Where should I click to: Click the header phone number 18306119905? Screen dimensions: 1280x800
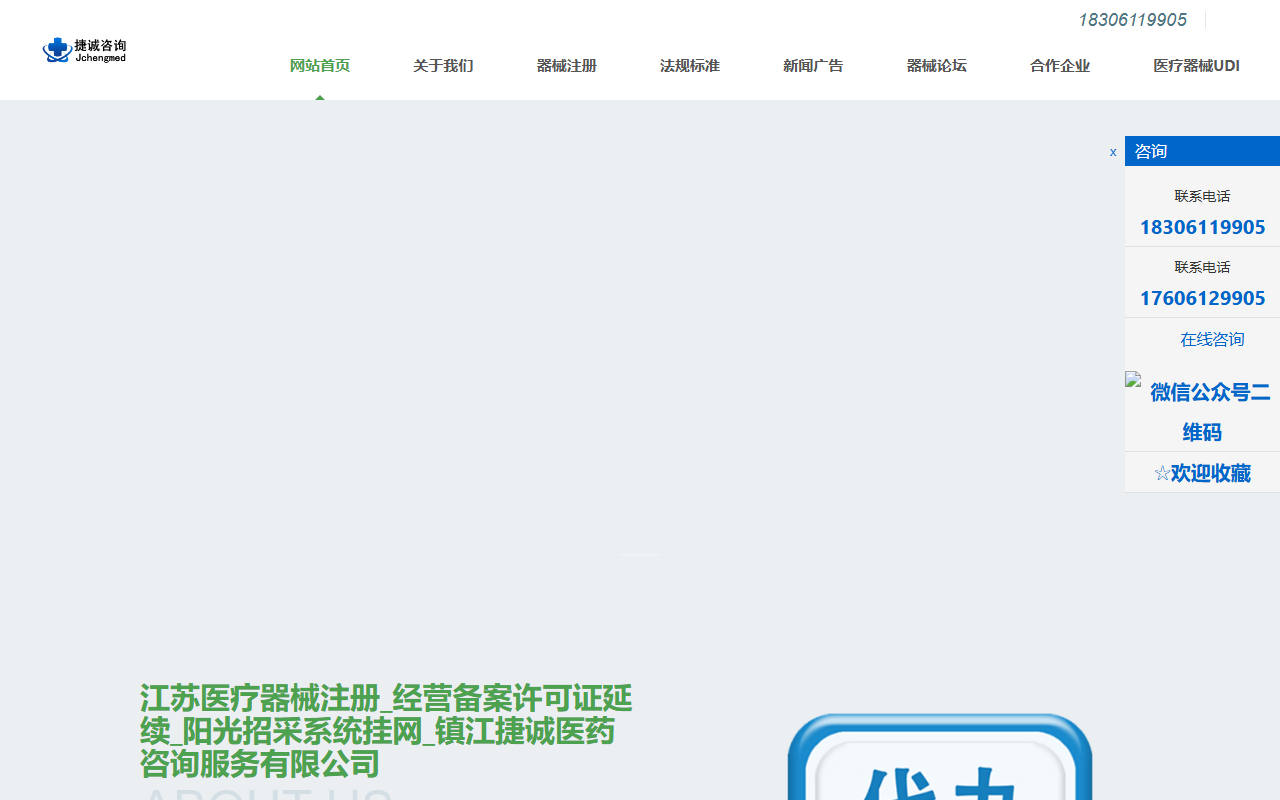point(1132,20)
